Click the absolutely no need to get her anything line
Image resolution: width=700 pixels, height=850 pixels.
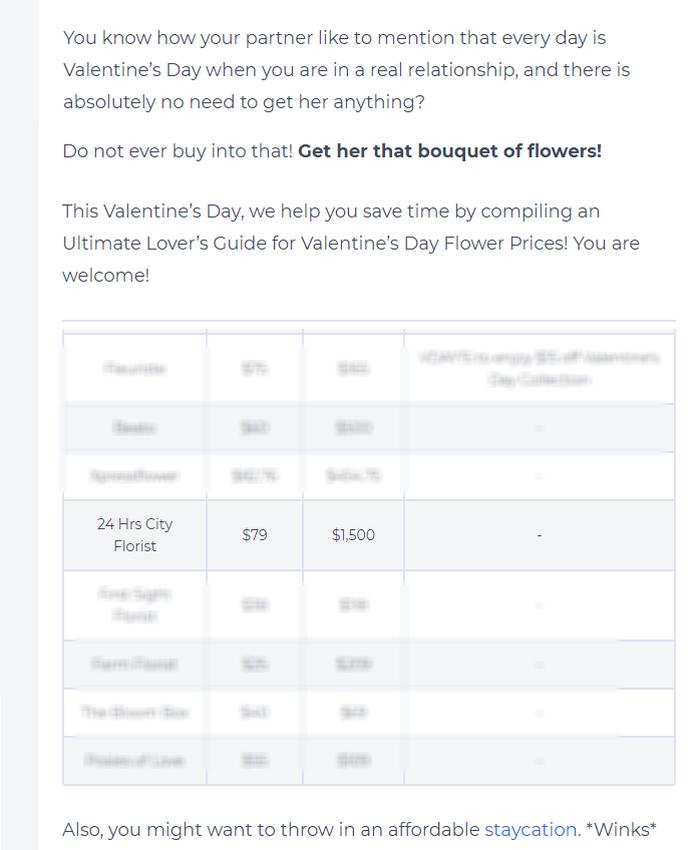pos(243,102)
